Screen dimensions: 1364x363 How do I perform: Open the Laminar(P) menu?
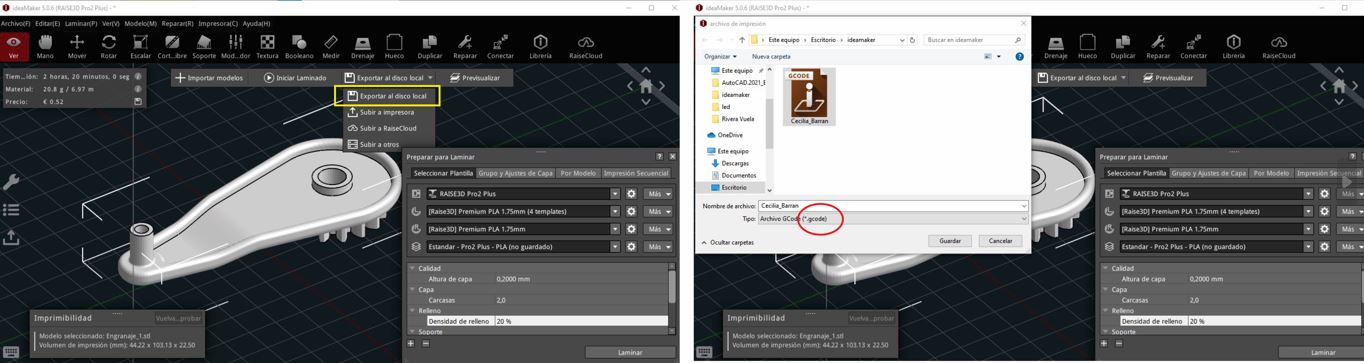81,23
